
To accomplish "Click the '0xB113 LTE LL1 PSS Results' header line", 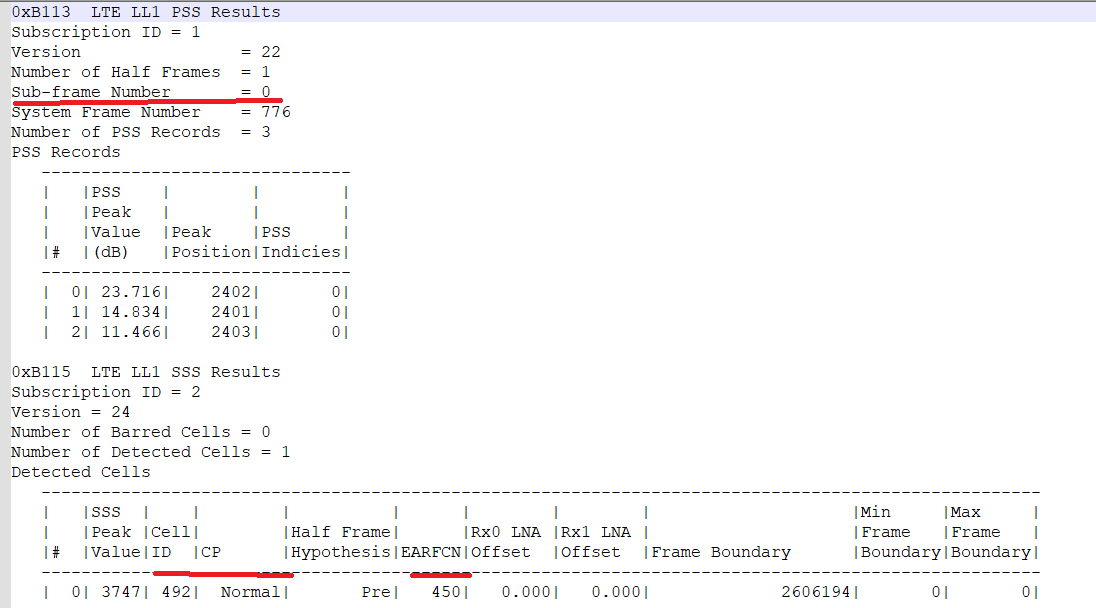I will click(146, 12).
